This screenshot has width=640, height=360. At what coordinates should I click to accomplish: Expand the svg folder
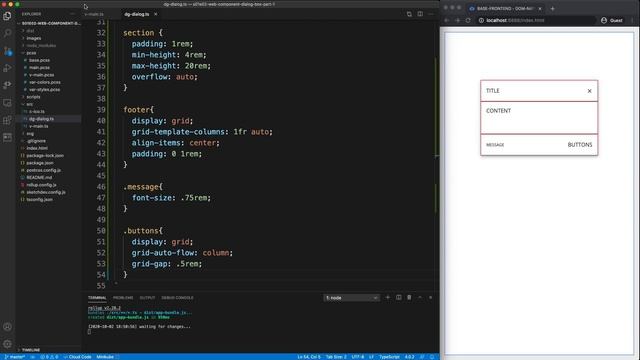30,133
